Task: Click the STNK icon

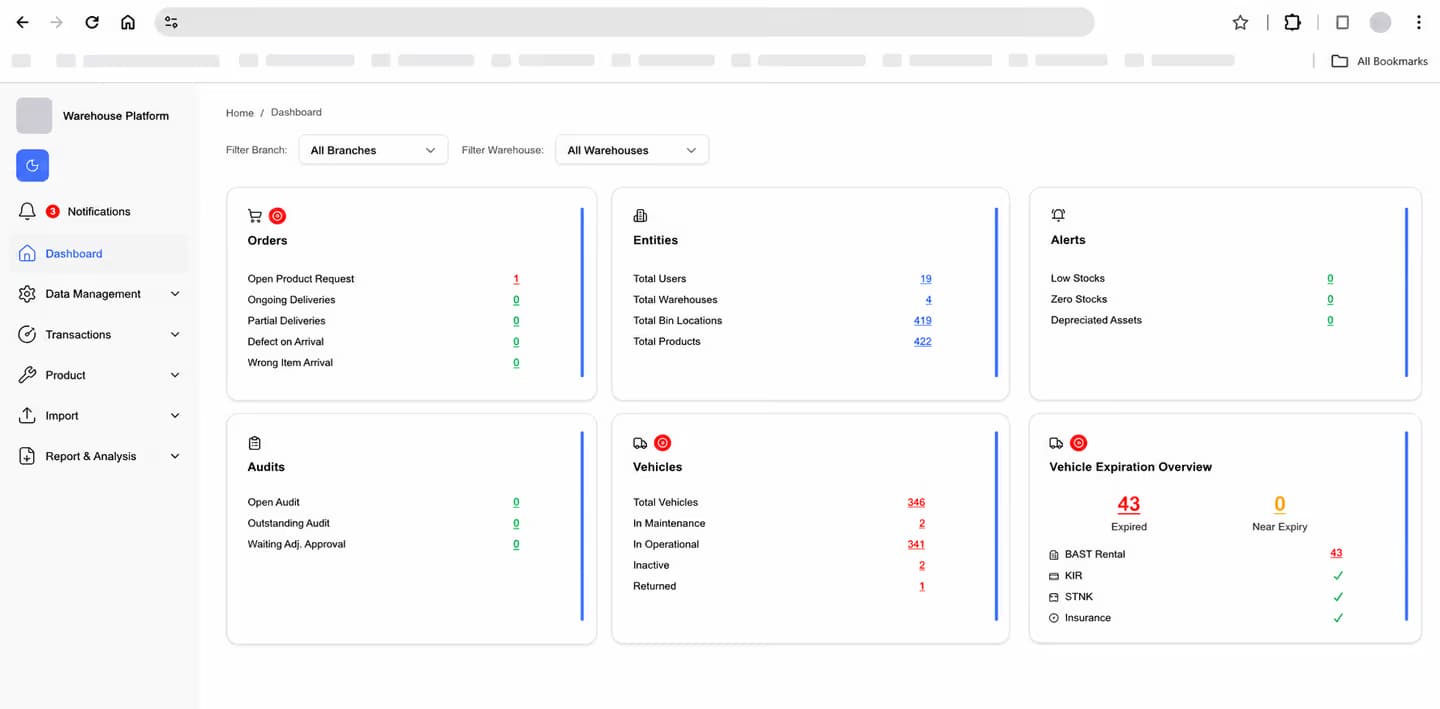Action: coord(1053,597)
